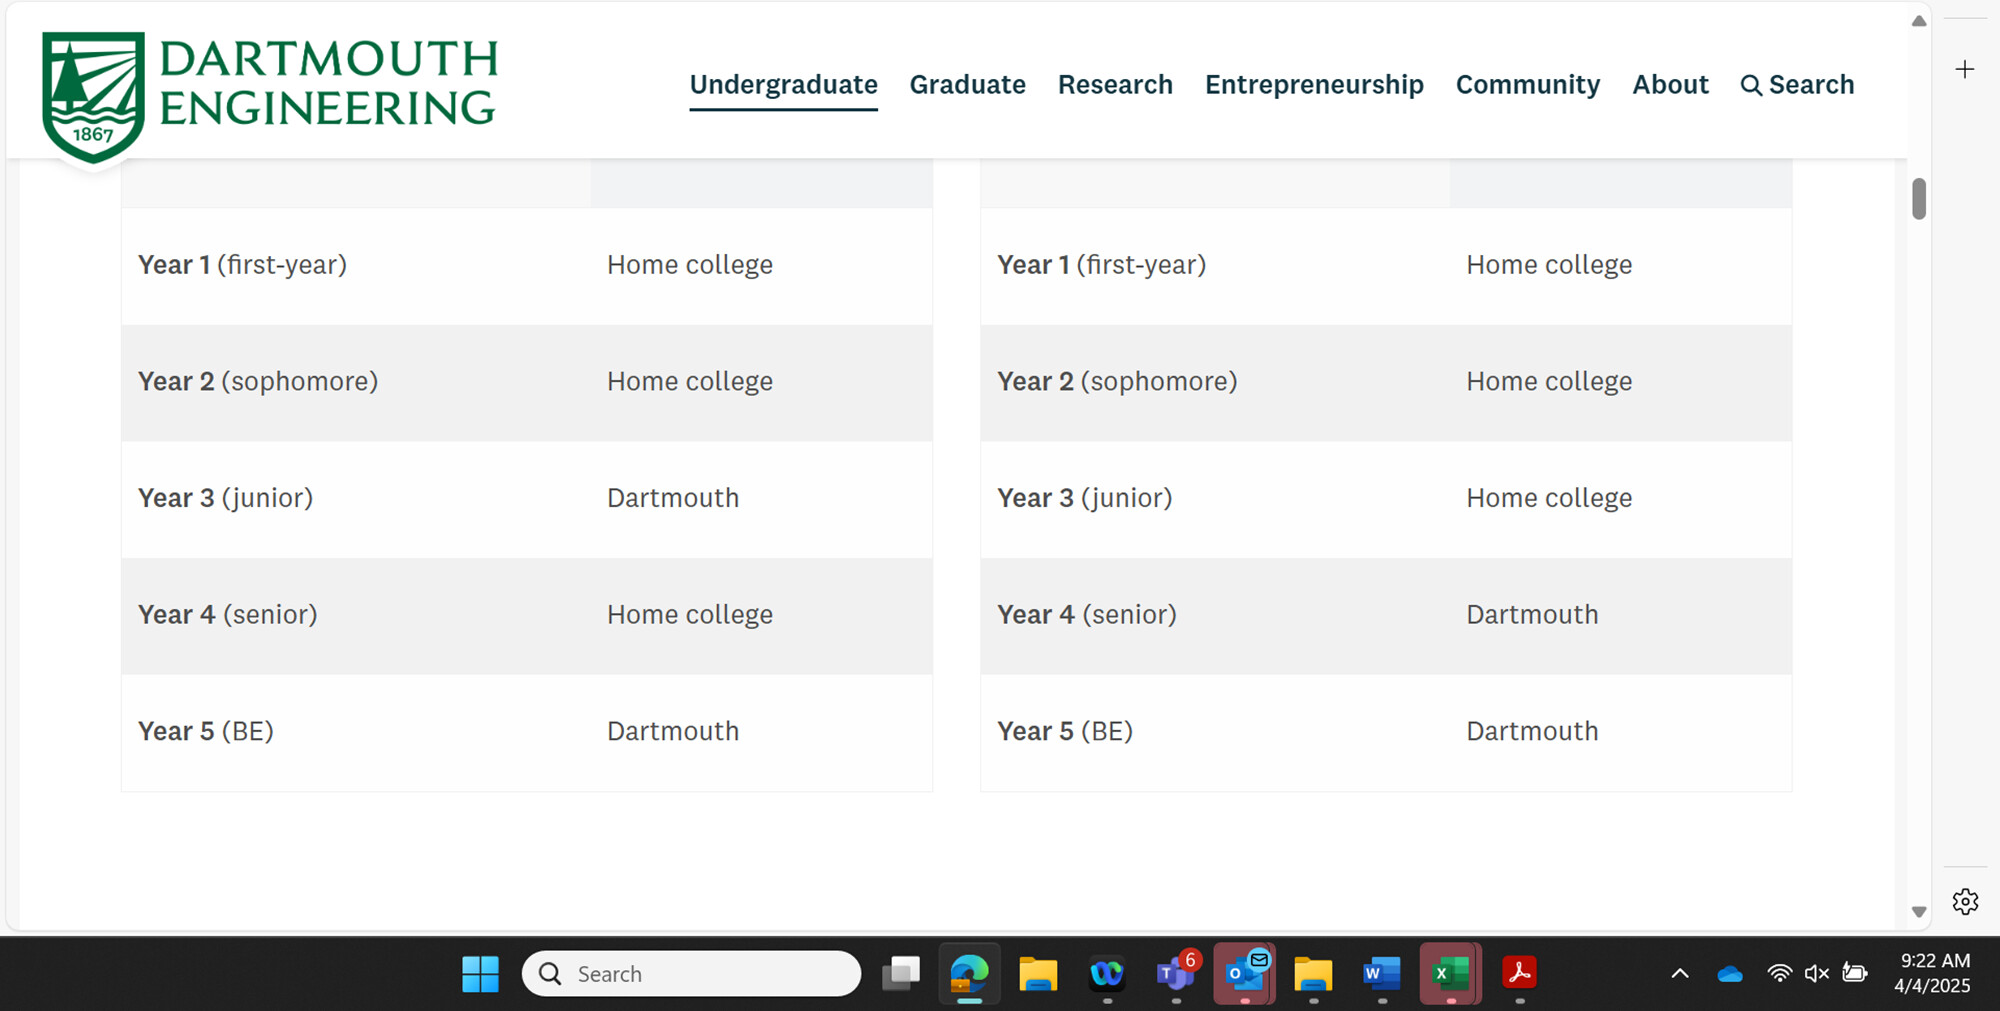Open the About navigation menu
2000x1011 pixels.
pyautogui.click(x=1670, y=85)
